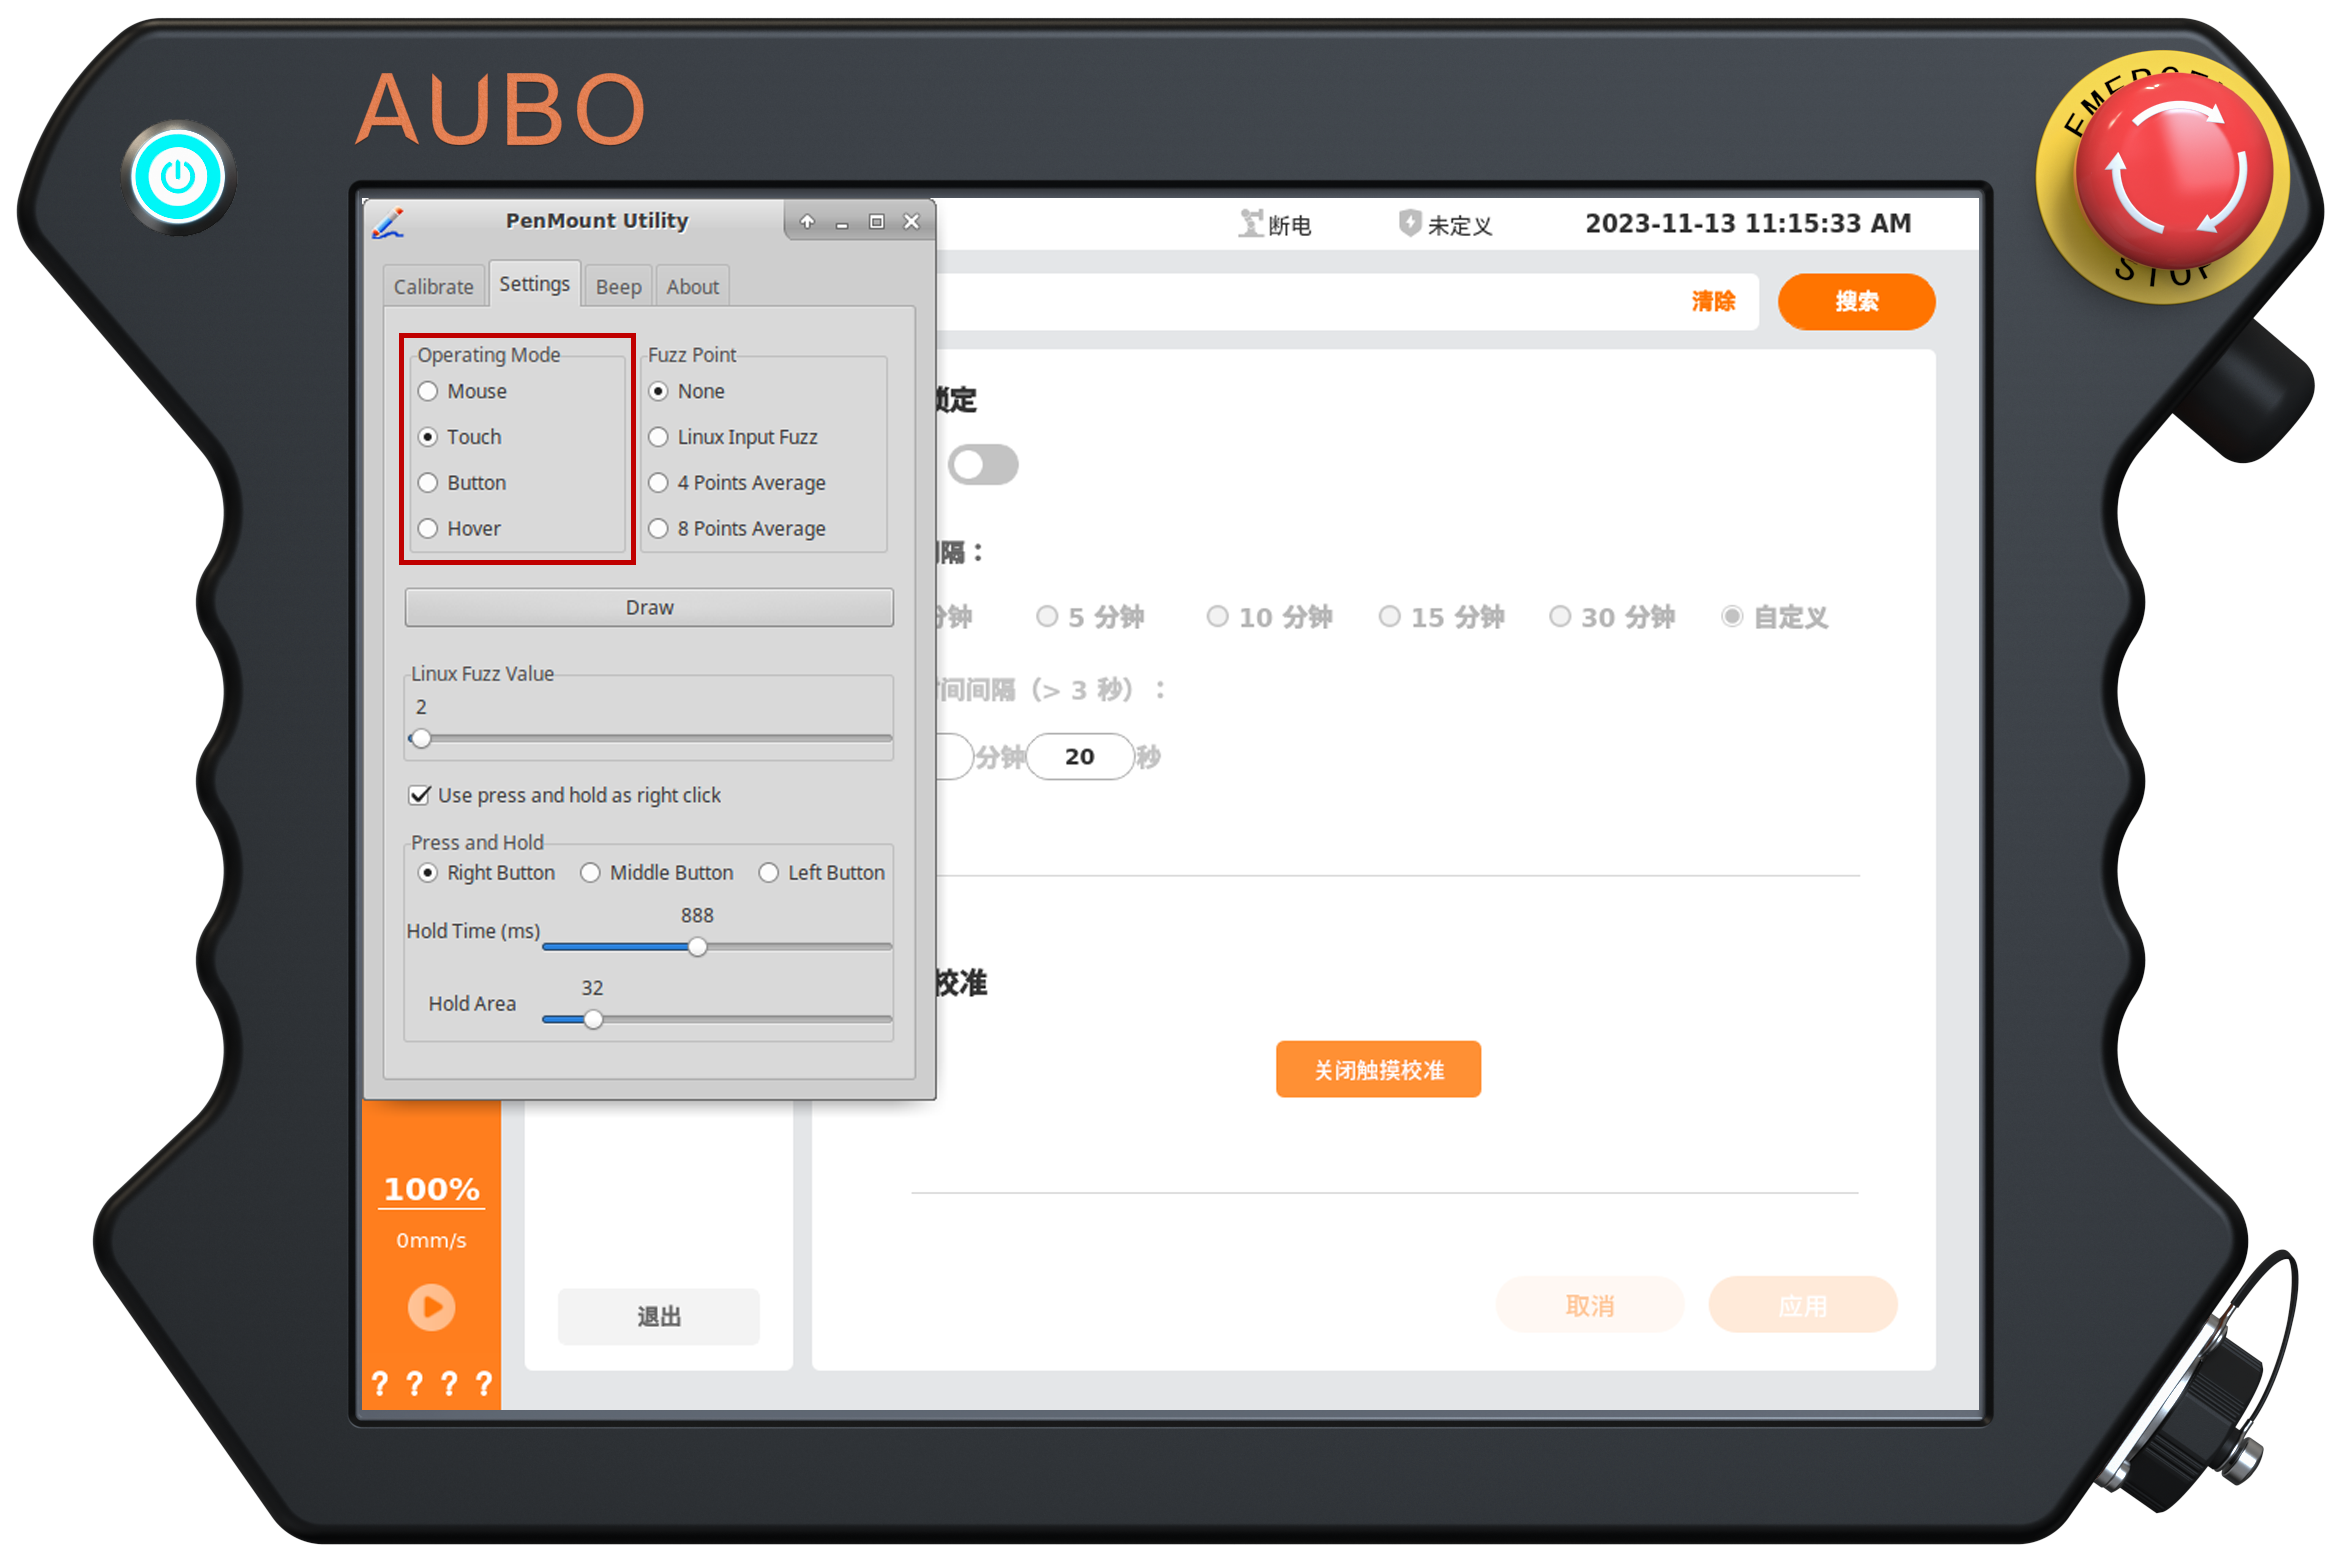The width and height of the screenshot is (2343, 1566).
Task: Click the date and time display
Action: coord(1747,223)
